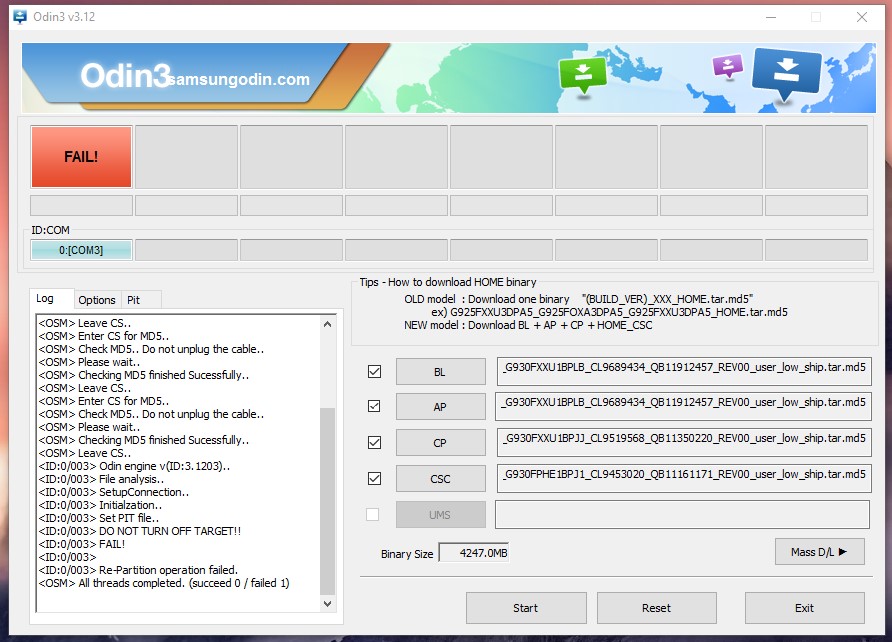892x642 pixels.
Task: Click 'DO NOT TURN OFF TARGET!!' log line
Action: pos(140,531)
